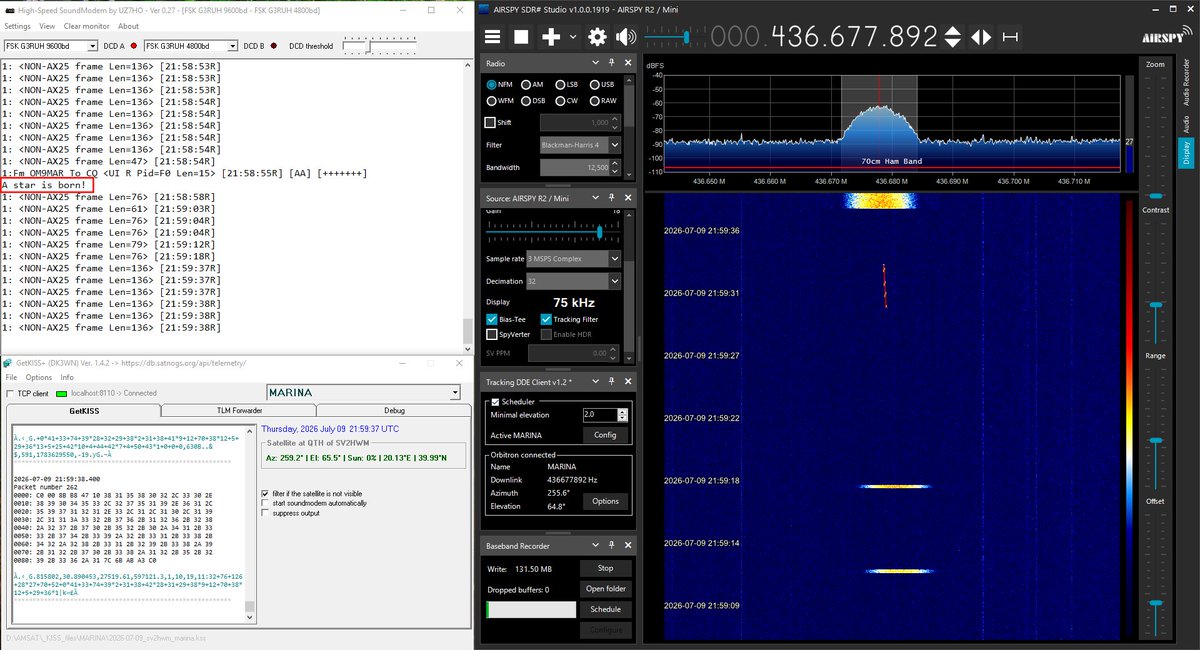
Task: Click green connection indicator in GetKISS+
Action: [x=61, y=393]
